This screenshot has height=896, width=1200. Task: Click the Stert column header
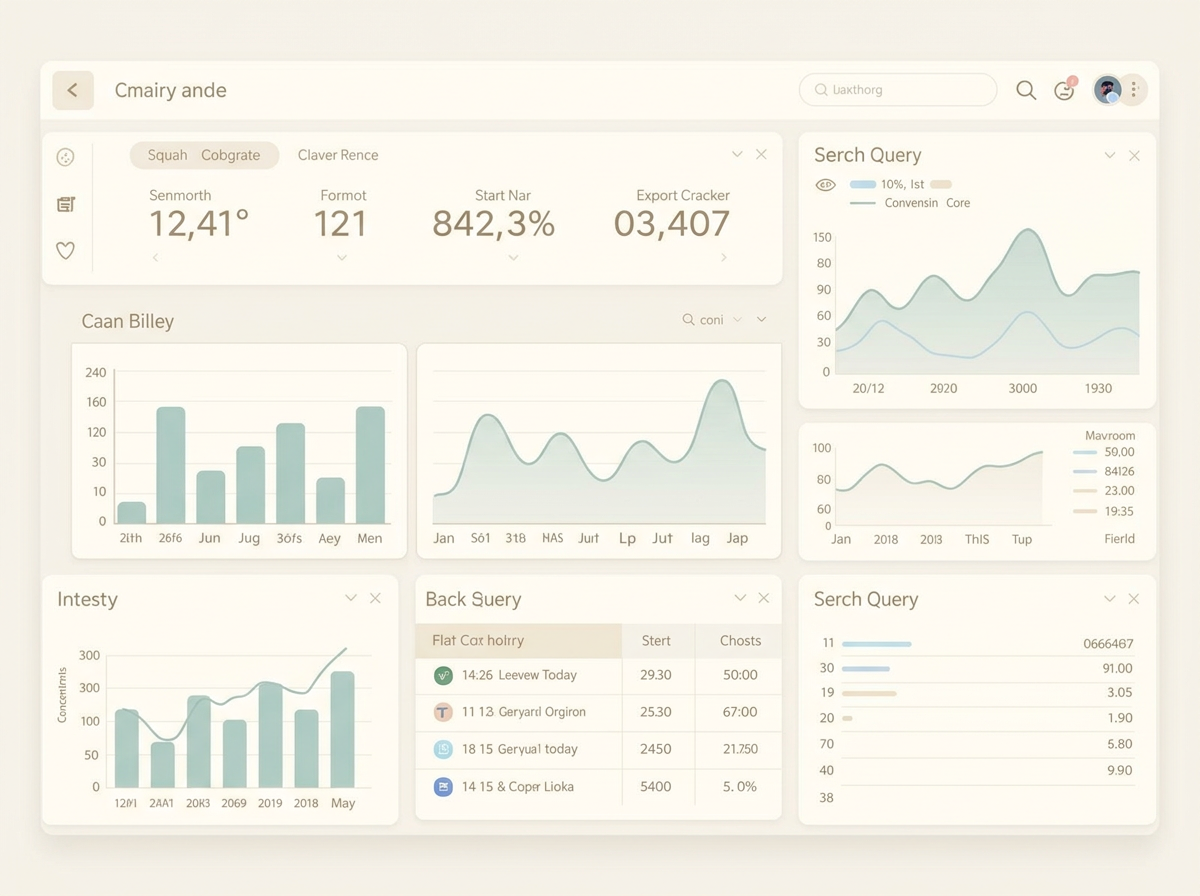point(656,640)
